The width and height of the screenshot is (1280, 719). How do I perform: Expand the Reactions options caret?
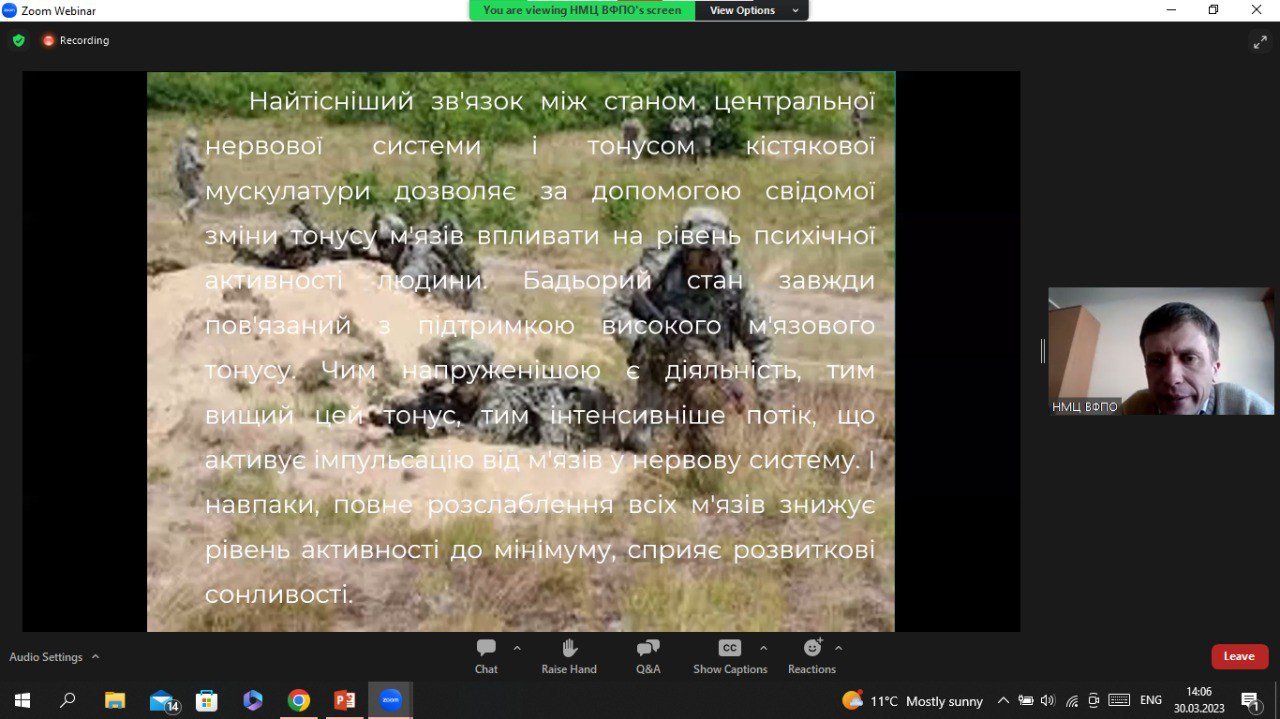coord(838,648)
